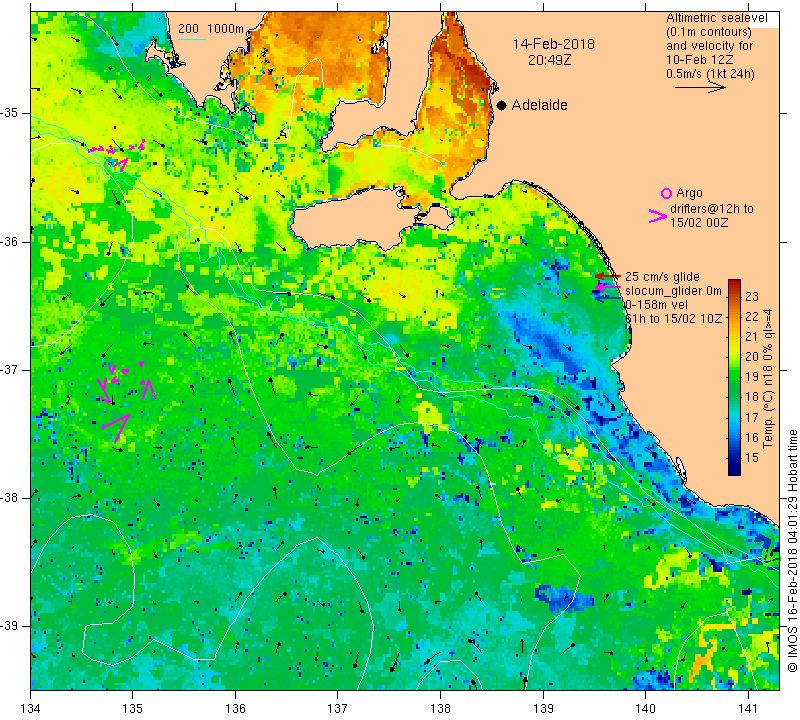The height and width of the screenshot is (720, 800).
Task: Click the black Adelaide city marker dot
Action: [x=502, y=105]
